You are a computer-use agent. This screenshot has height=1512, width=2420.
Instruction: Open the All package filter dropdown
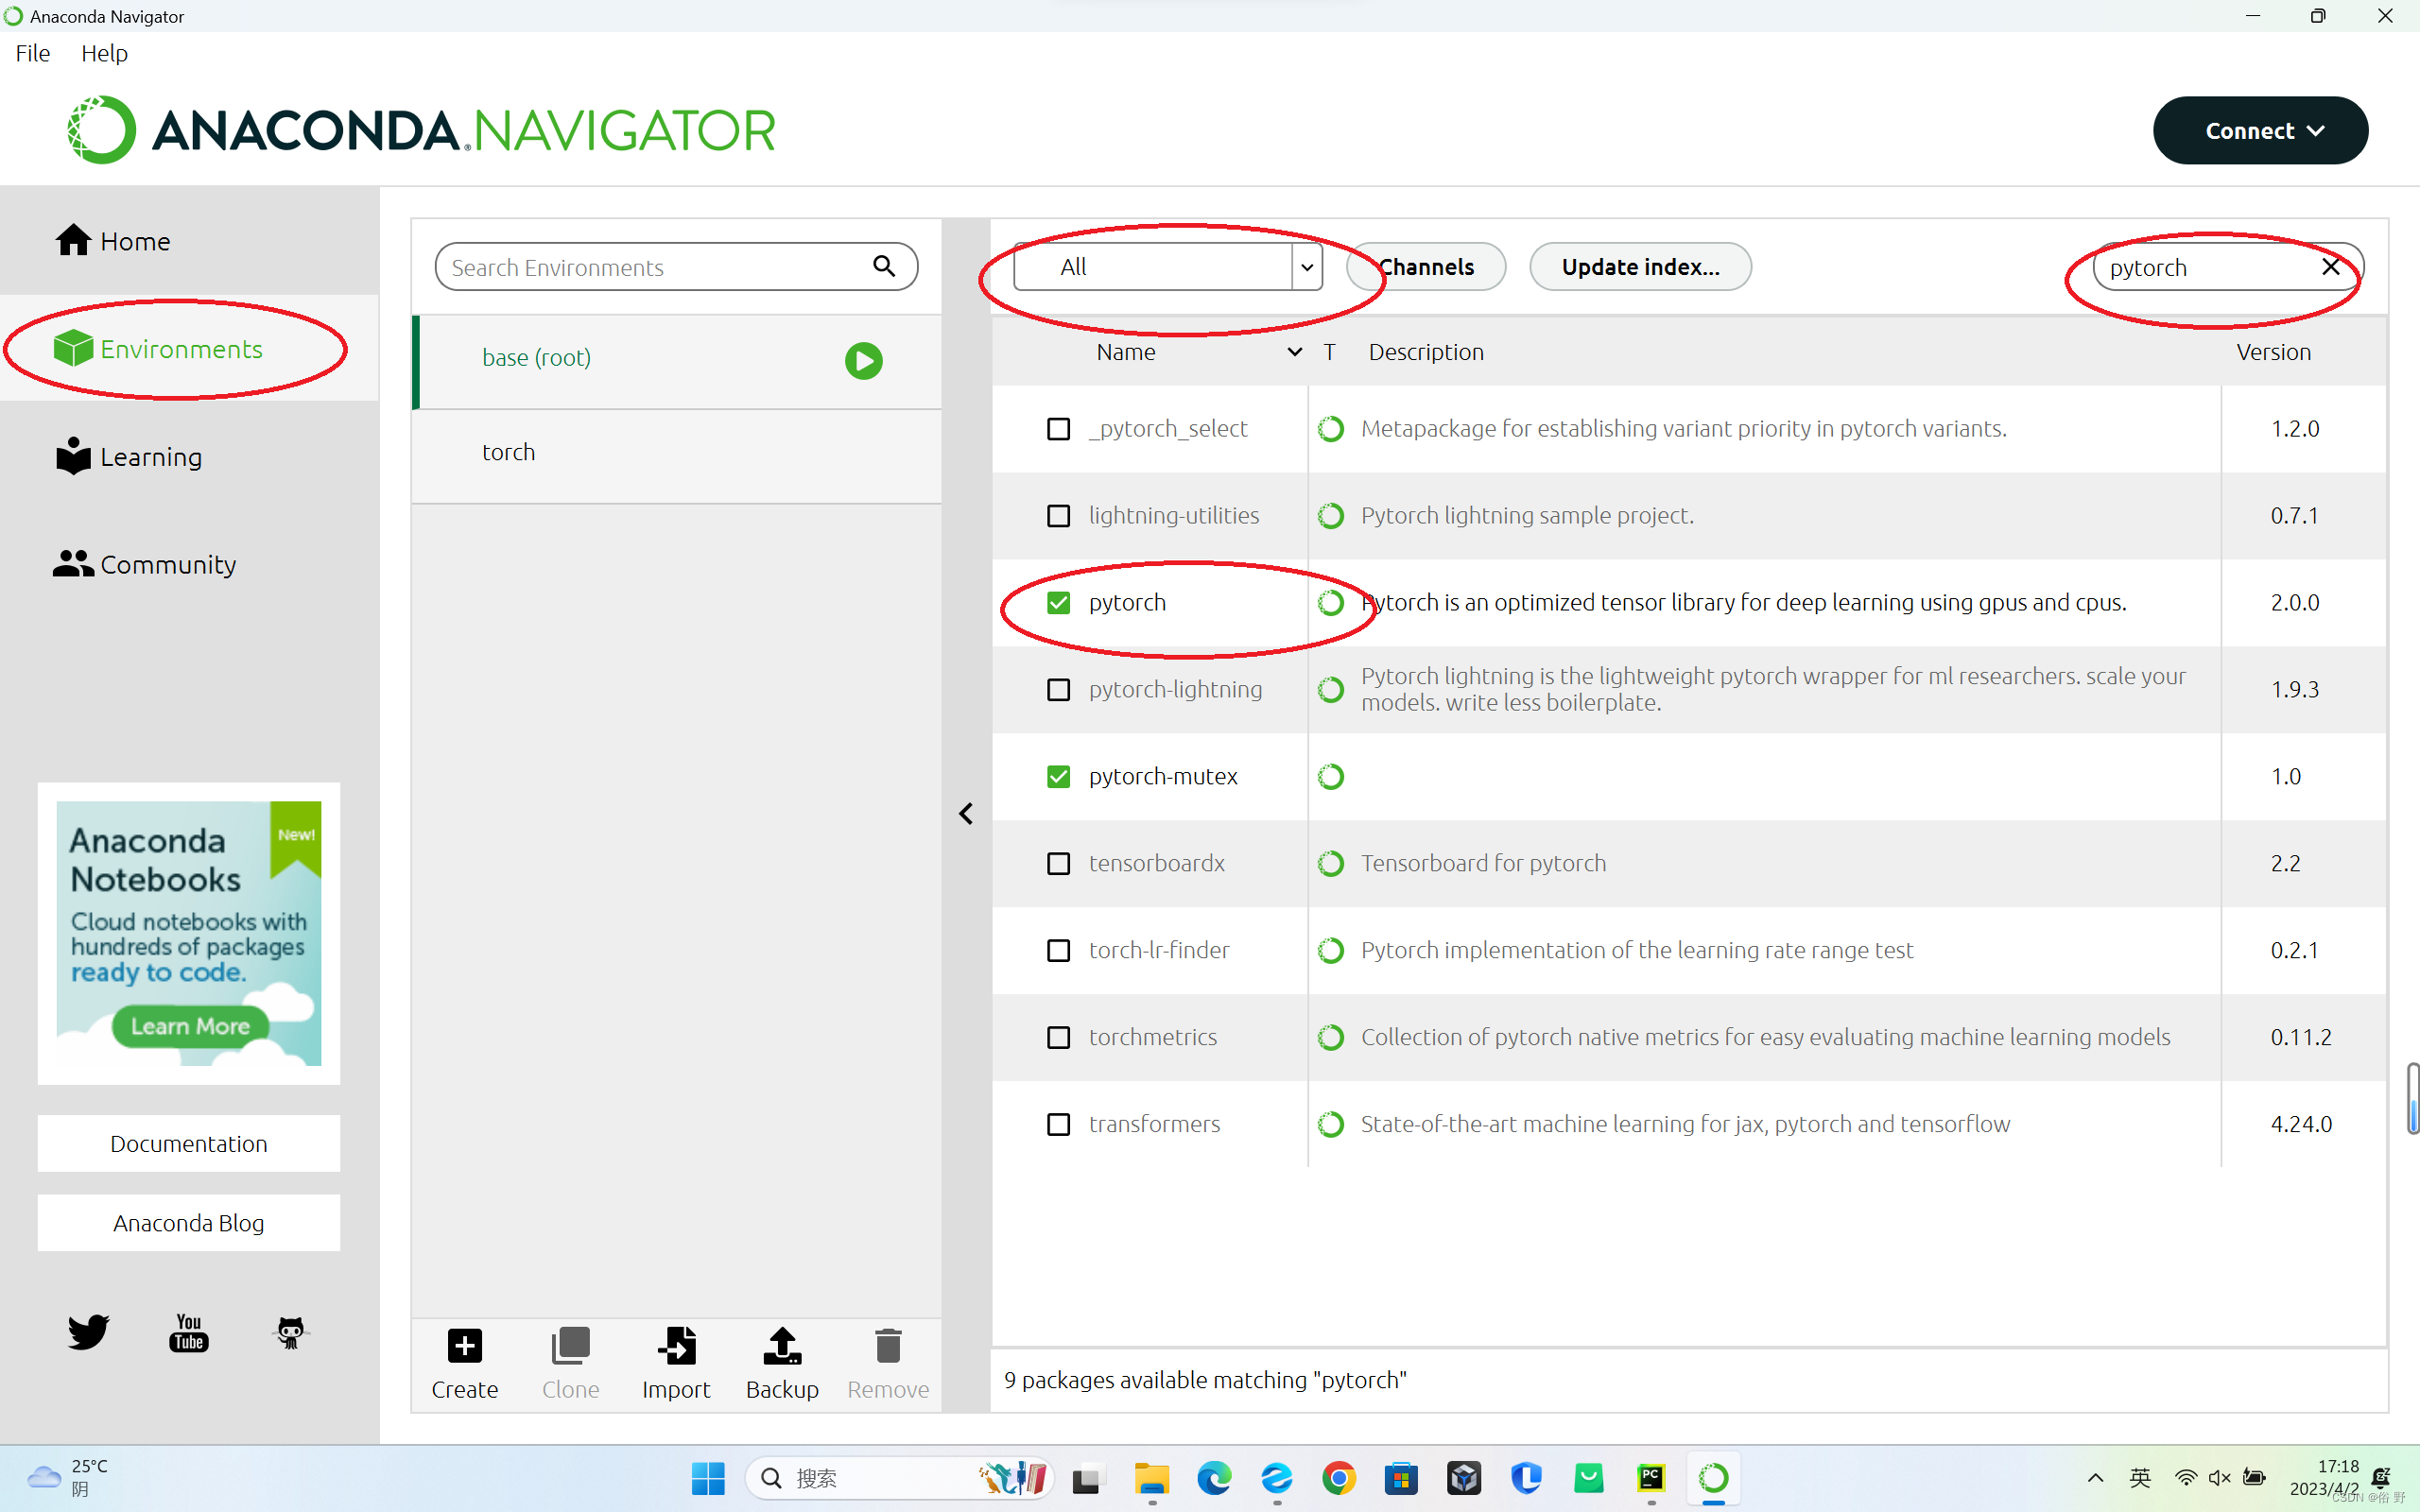1167,267
